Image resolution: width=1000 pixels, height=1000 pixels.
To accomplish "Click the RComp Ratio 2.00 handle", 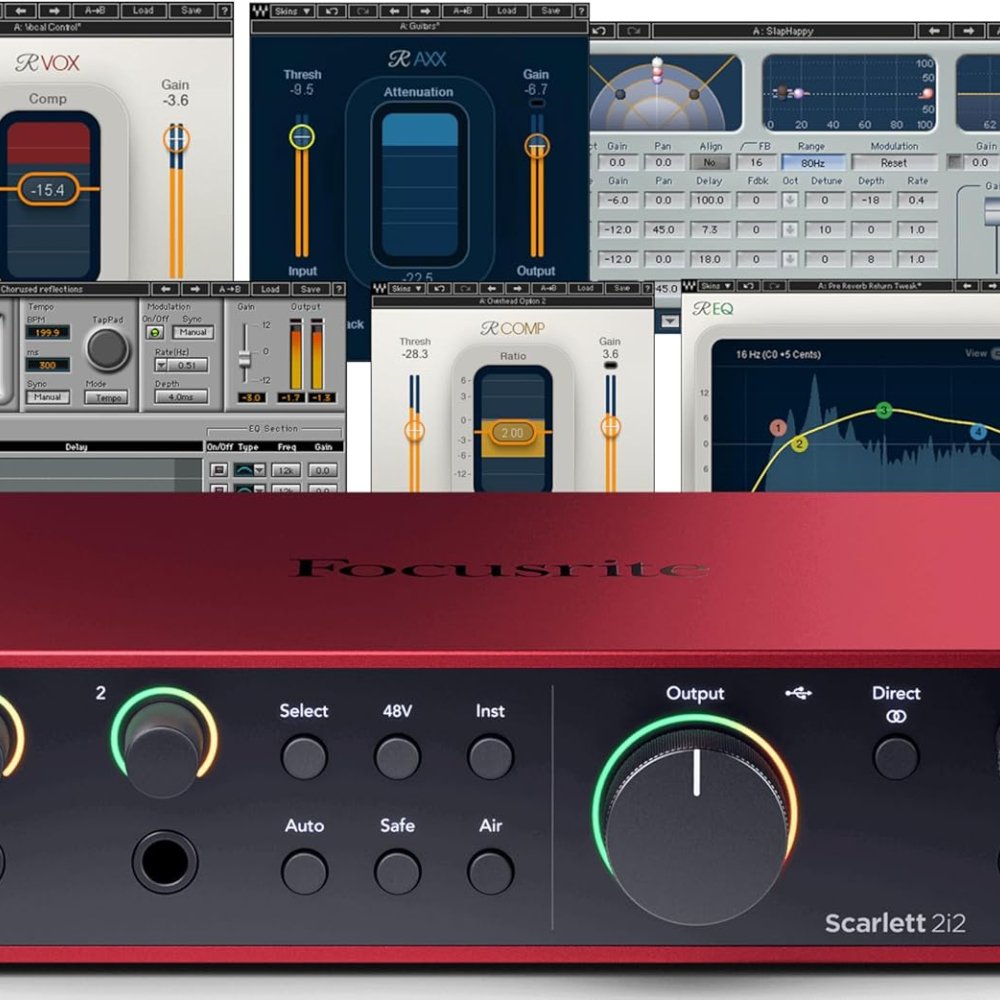I will (512, 433).
